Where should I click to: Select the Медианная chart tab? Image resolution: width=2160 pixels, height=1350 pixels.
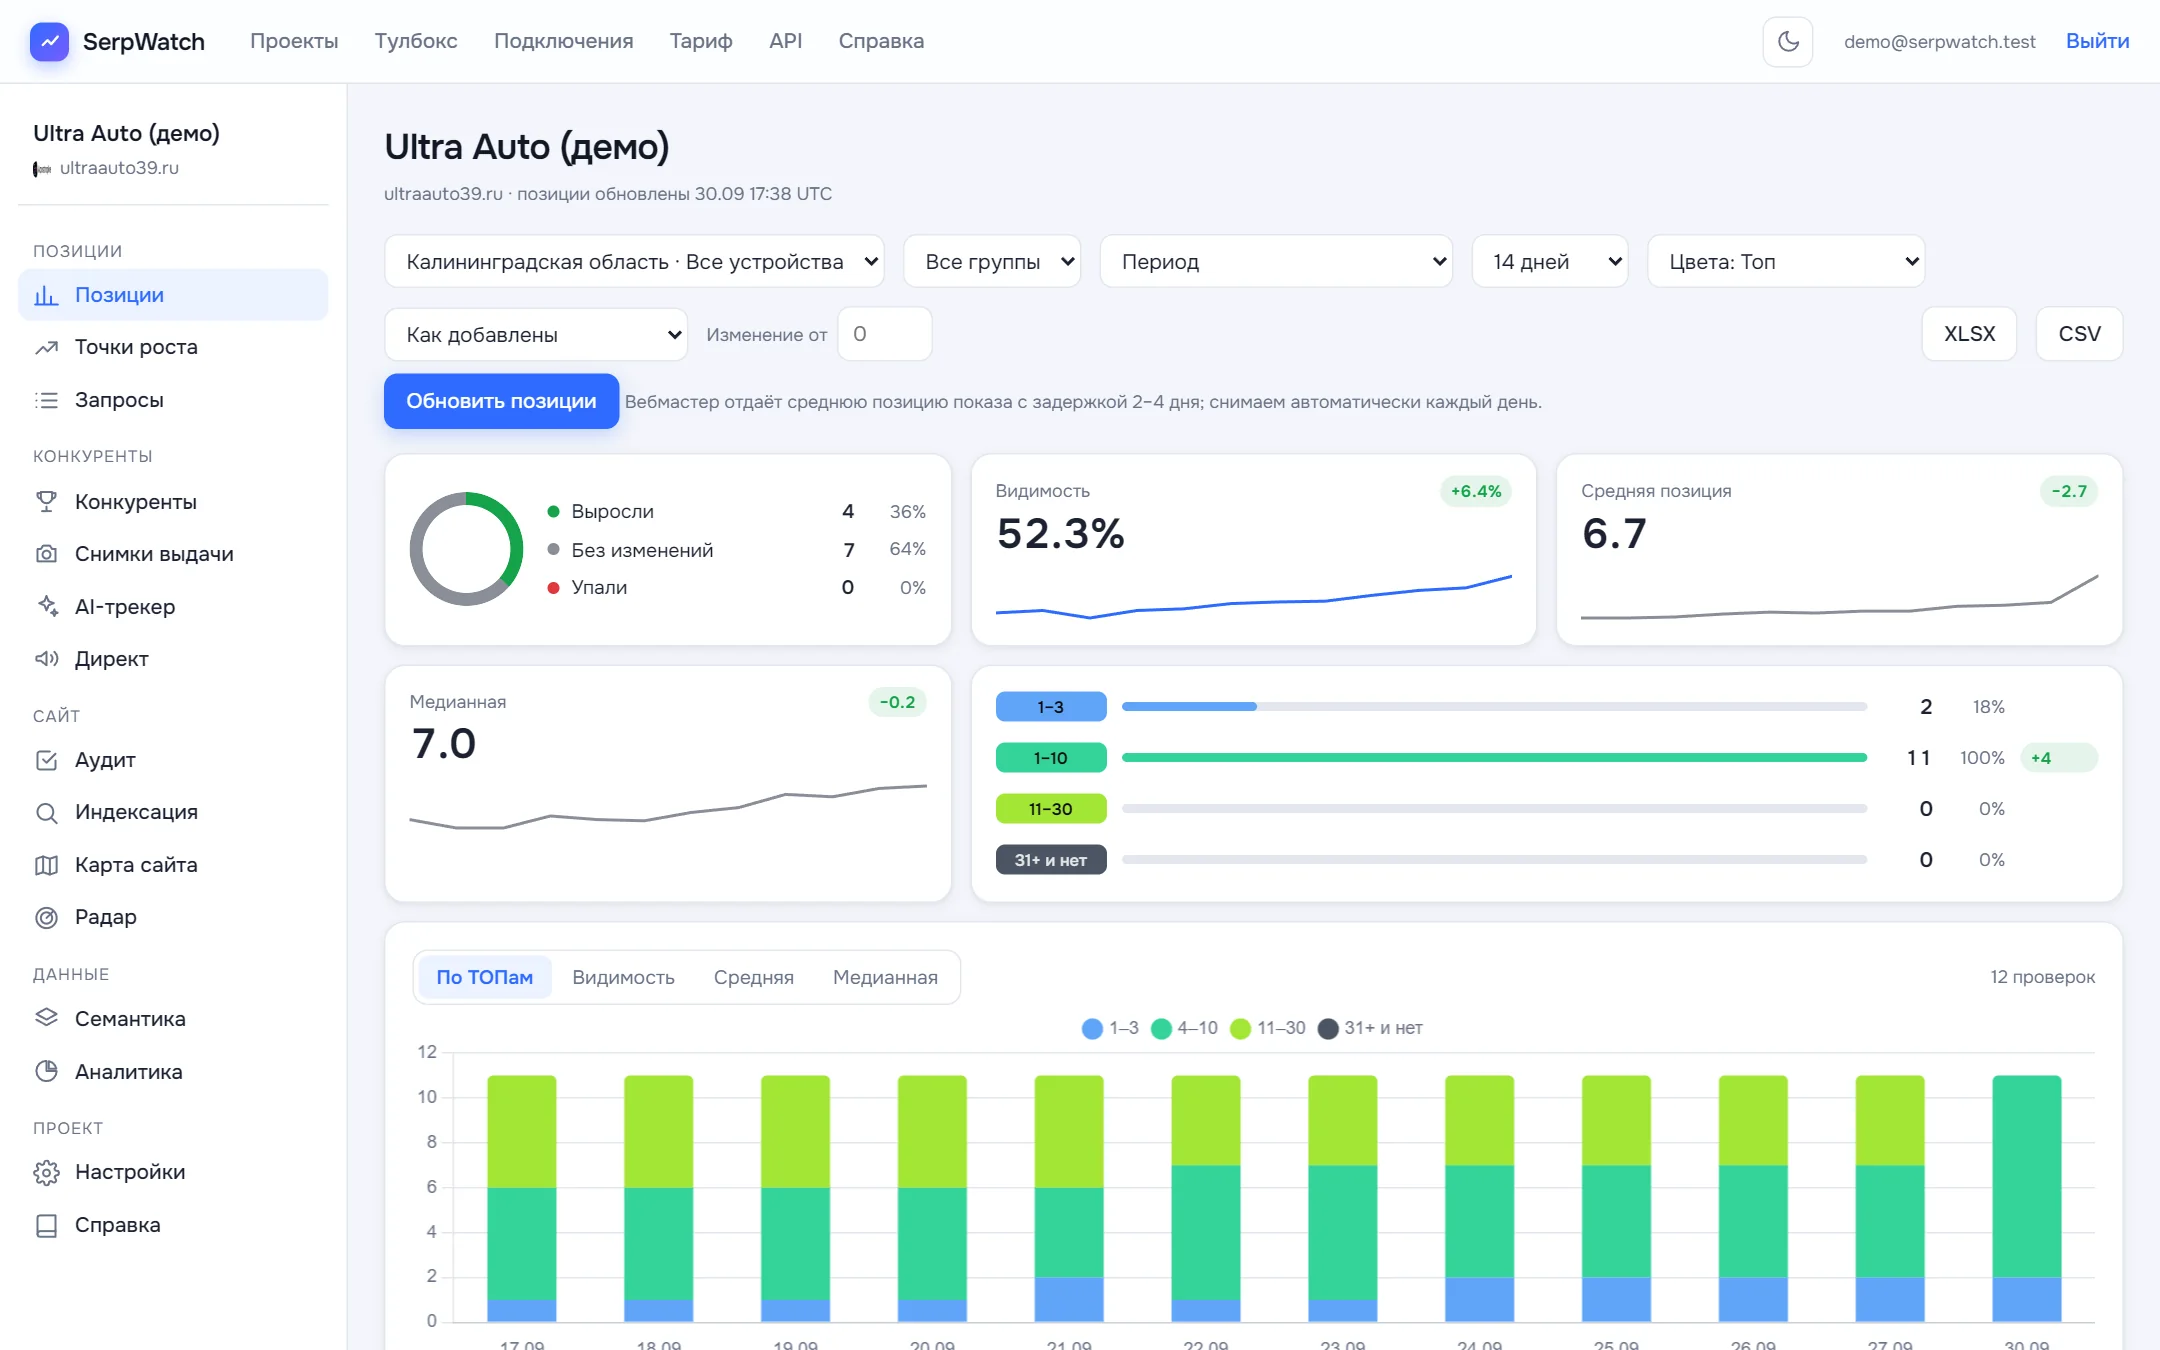click(885, 977)
